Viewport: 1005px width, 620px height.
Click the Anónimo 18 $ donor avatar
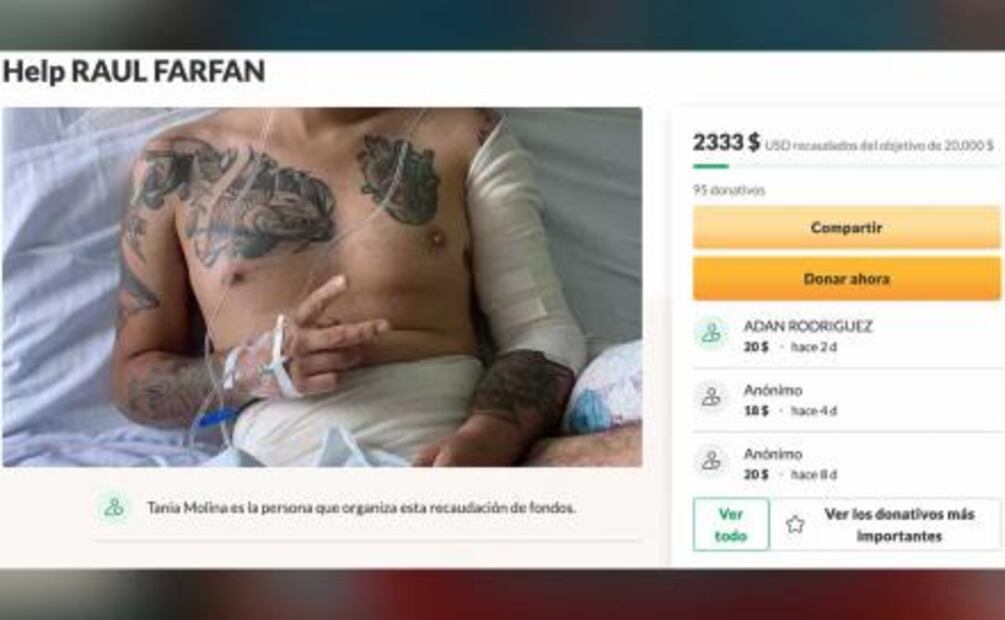[x=711, y=398]
